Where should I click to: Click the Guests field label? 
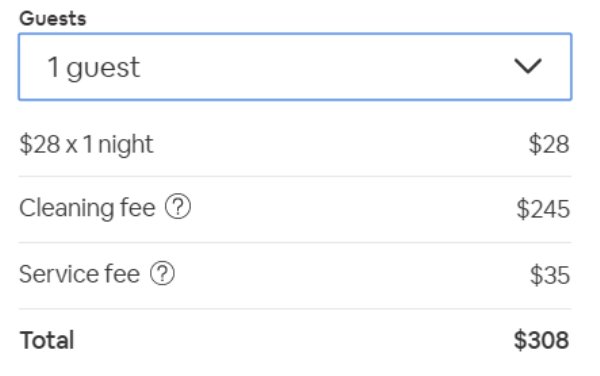pos(53,18)
